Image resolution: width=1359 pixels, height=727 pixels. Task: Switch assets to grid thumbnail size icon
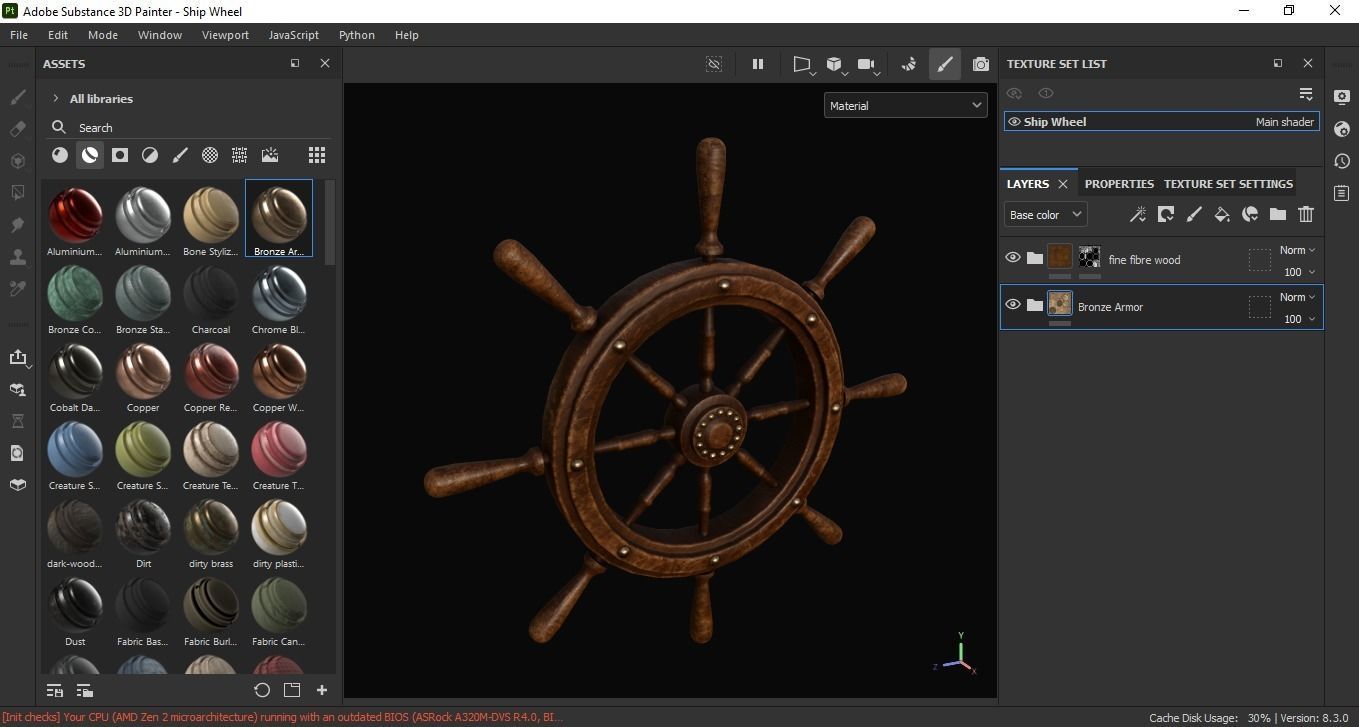317,155
